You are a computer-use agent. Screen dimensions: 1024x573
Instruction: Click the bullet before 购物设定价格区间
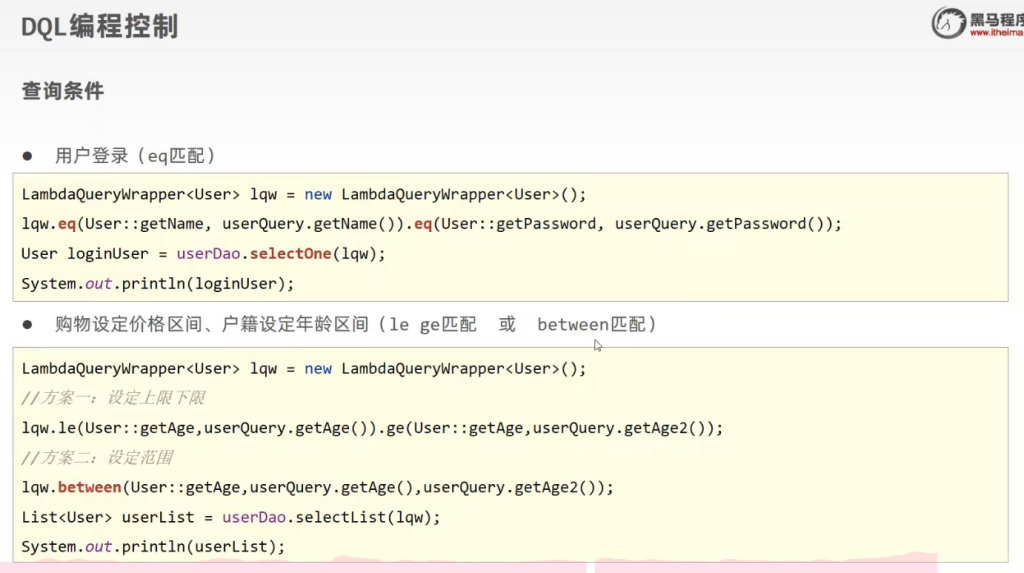point(28,325)
